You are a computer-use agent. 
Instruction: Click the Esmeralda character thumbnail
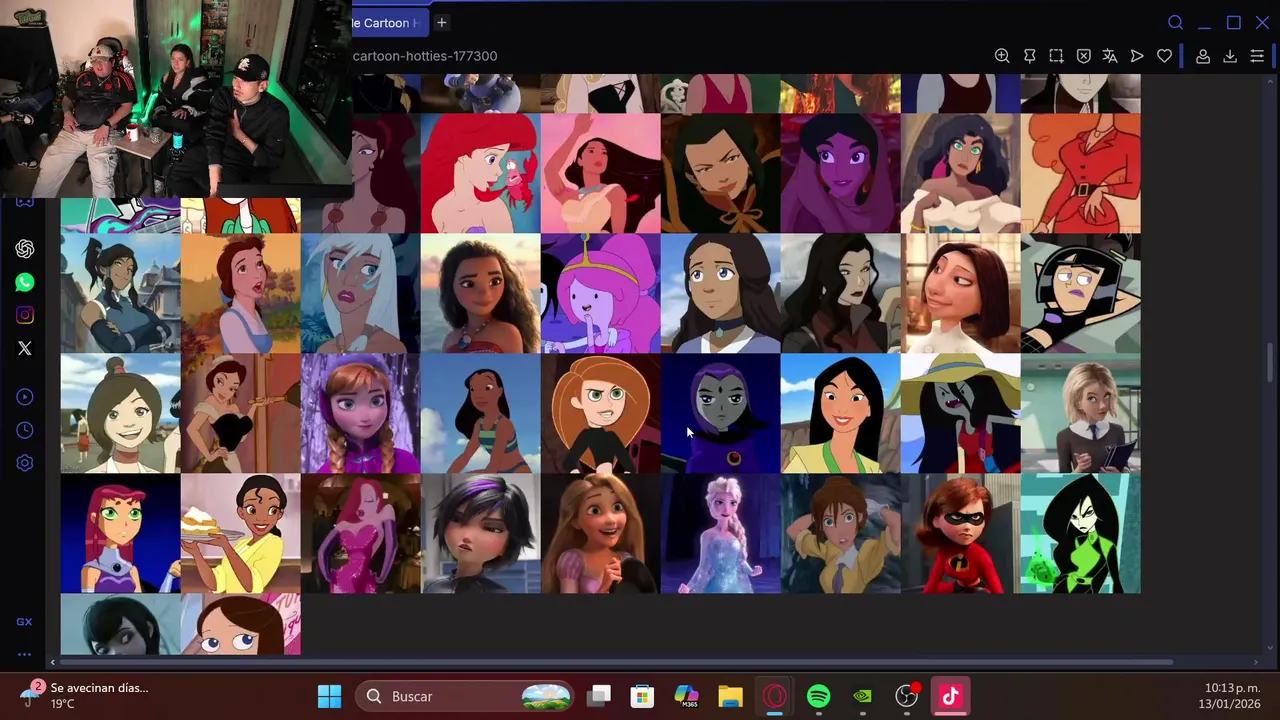pyautogui.click(x=960, y=173)
